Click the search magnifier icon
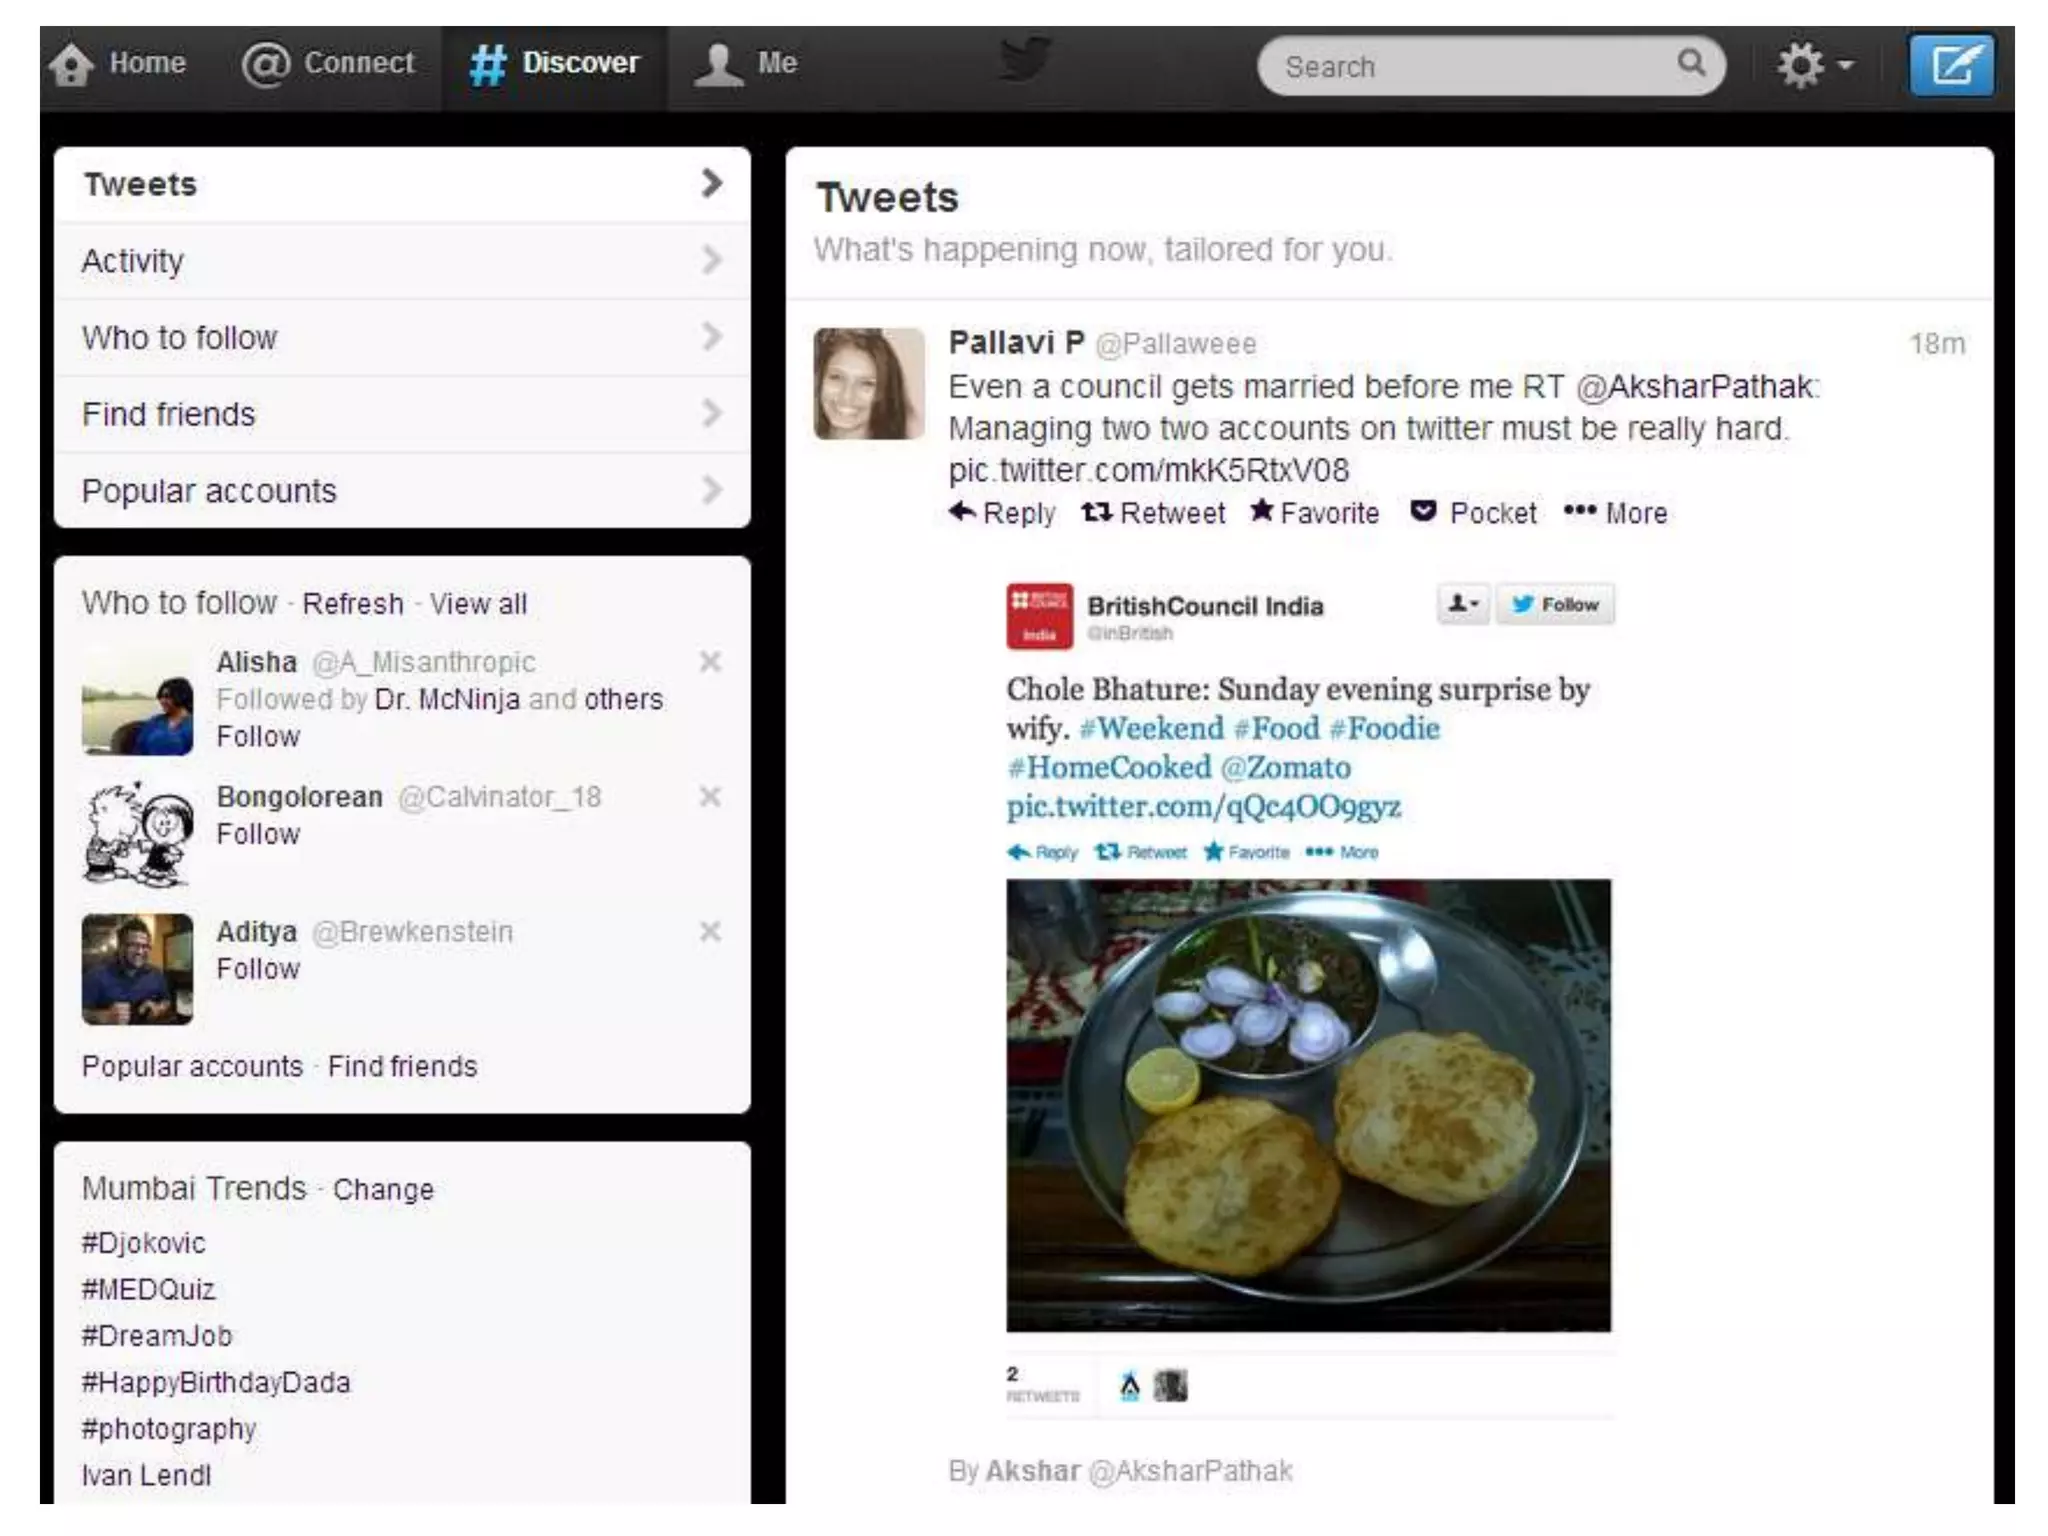 coord(1690,63)
